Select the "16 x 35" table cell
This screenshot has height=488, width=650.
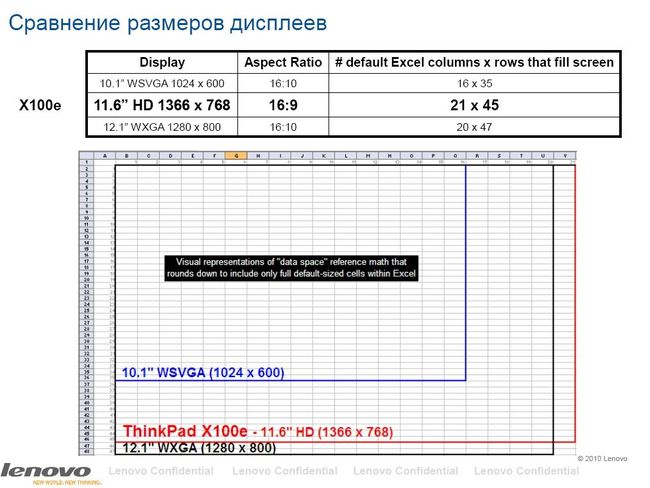[475, 83]
